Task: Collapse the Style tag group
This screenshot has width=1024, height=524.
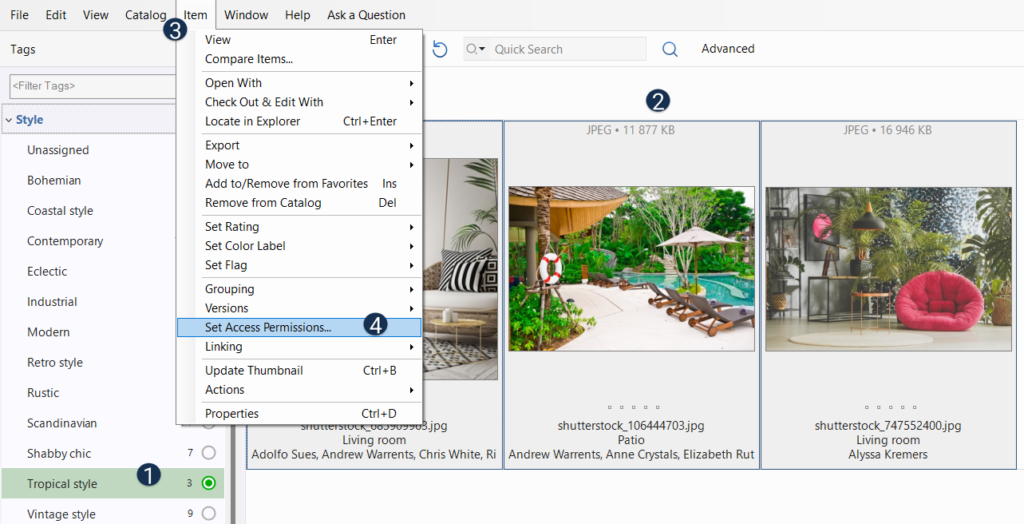Action: (x=9, y=120)
